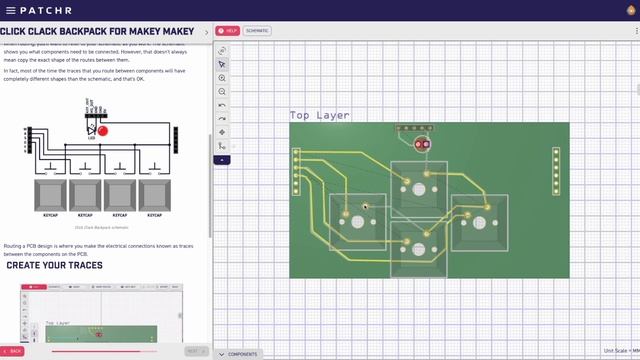
Task: Select the pointer selection tool
Action: tap(222, 64)
